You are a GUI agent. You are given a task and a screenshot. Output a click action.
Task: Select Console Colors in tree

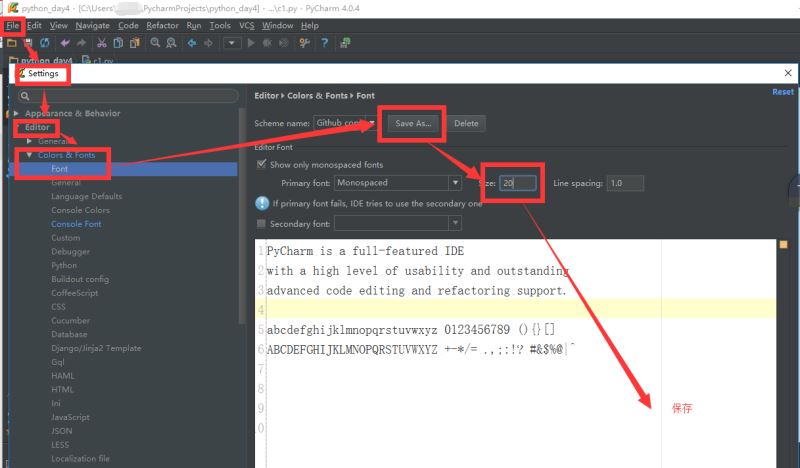[81, 210]
